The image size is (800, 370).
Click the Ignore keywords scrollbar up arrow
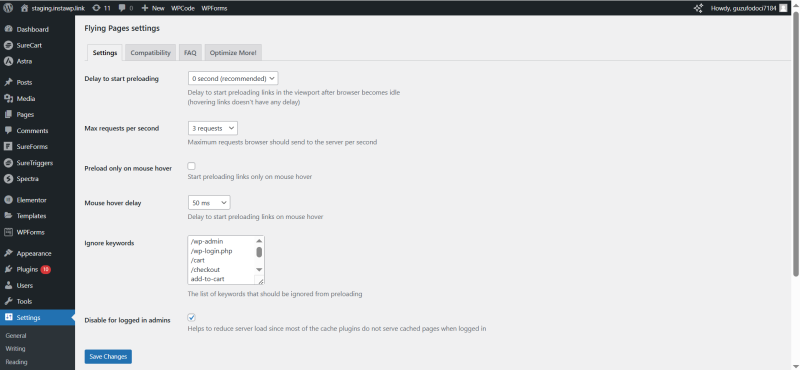259,241
